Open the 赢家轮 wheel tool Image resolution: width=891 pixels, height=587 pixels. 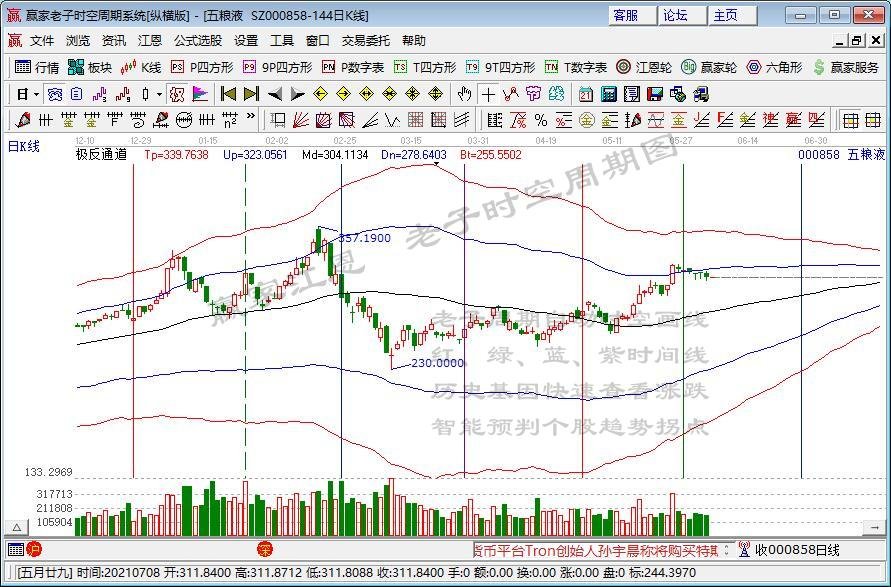709,68
